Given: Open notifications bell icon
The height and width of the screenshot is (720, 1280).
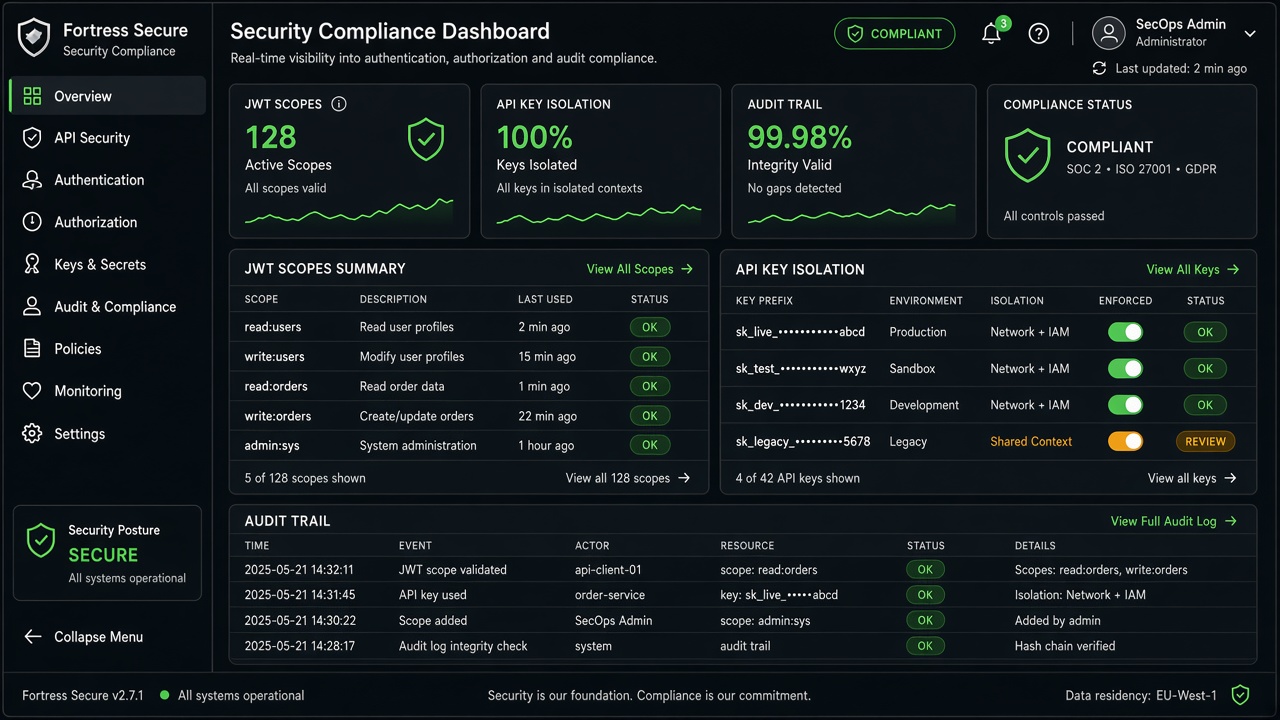Looking at the screenshot, I should pos(991,34).
